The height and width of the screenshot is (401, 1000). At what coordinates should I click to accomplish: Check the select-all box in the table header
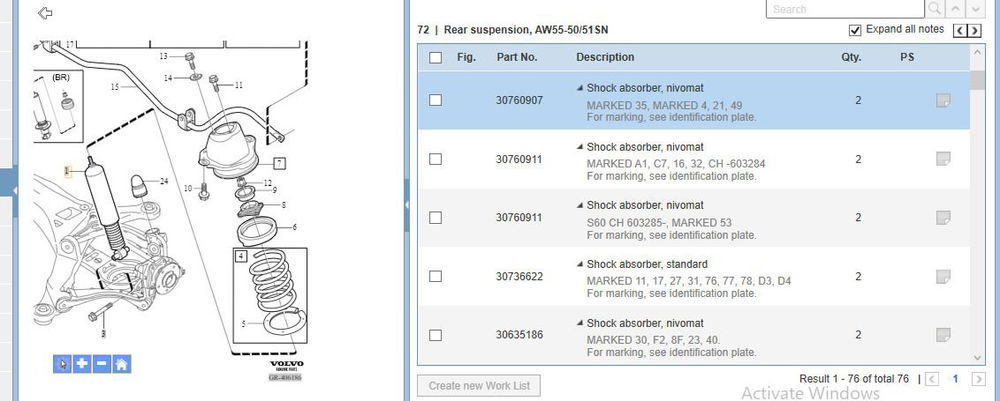(x=436, y=57)
